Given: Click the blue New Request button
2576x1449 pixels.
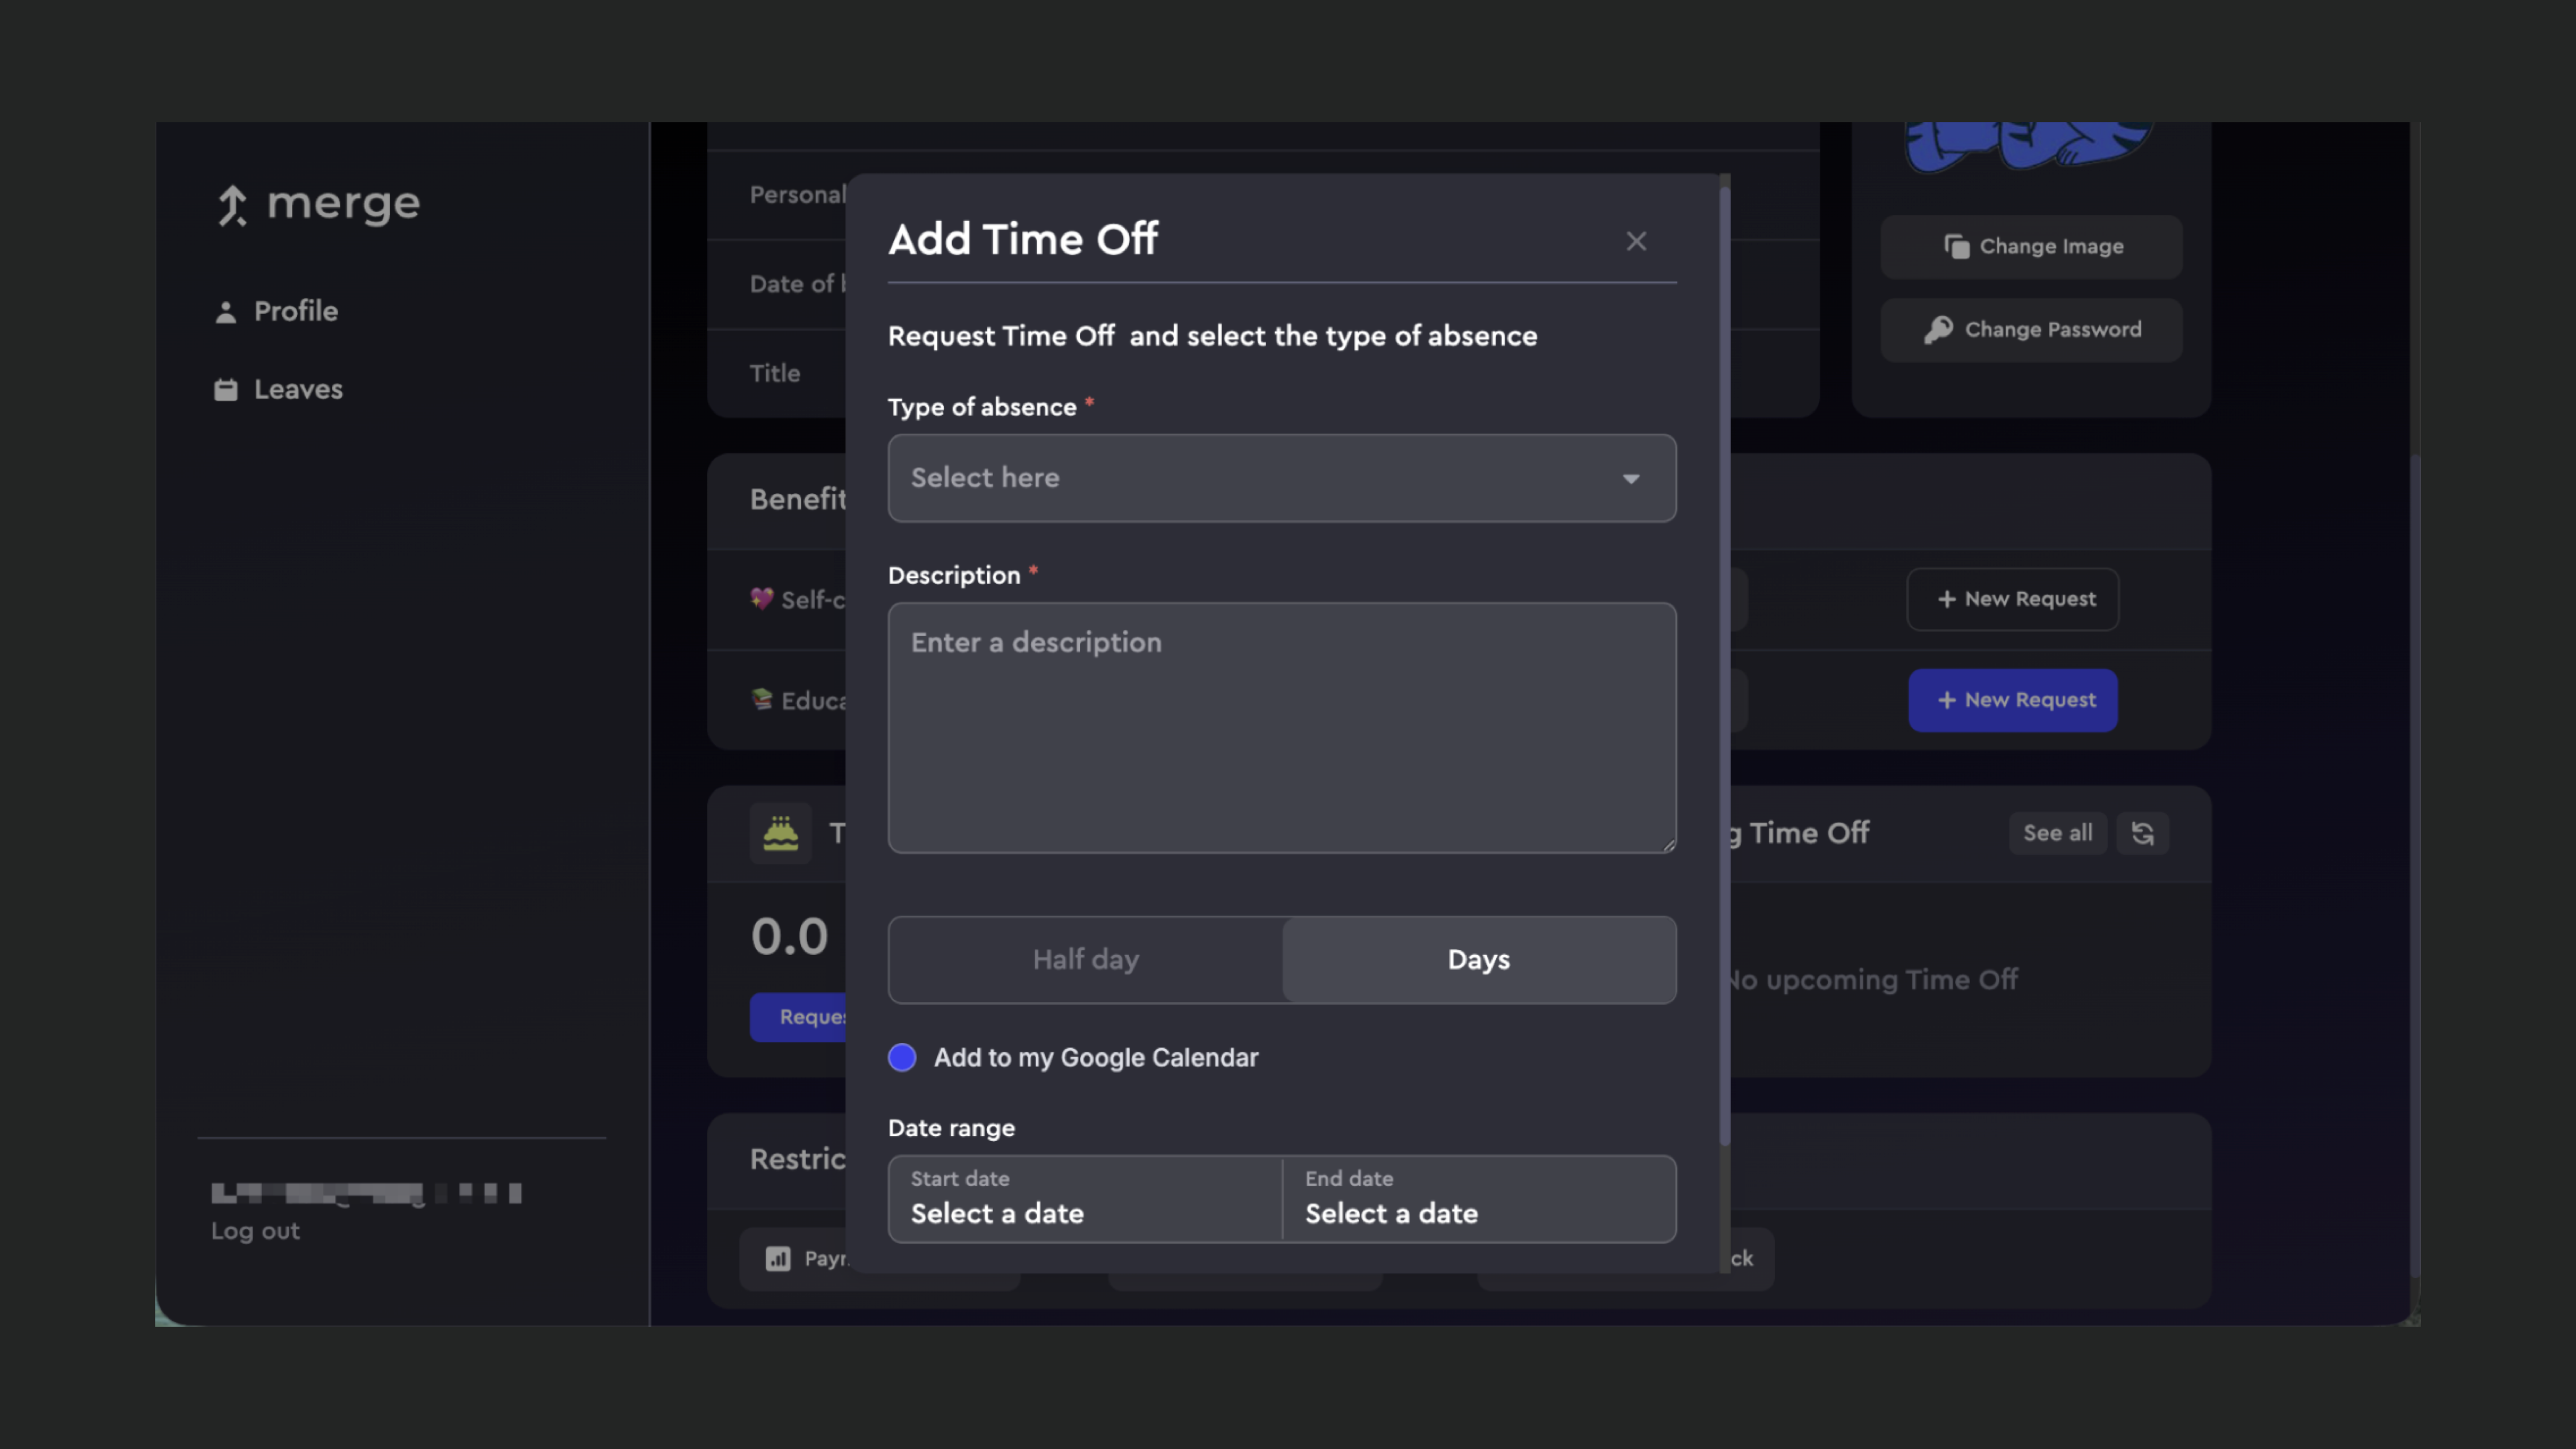Looking at the screenshot, I should 2012,700.
